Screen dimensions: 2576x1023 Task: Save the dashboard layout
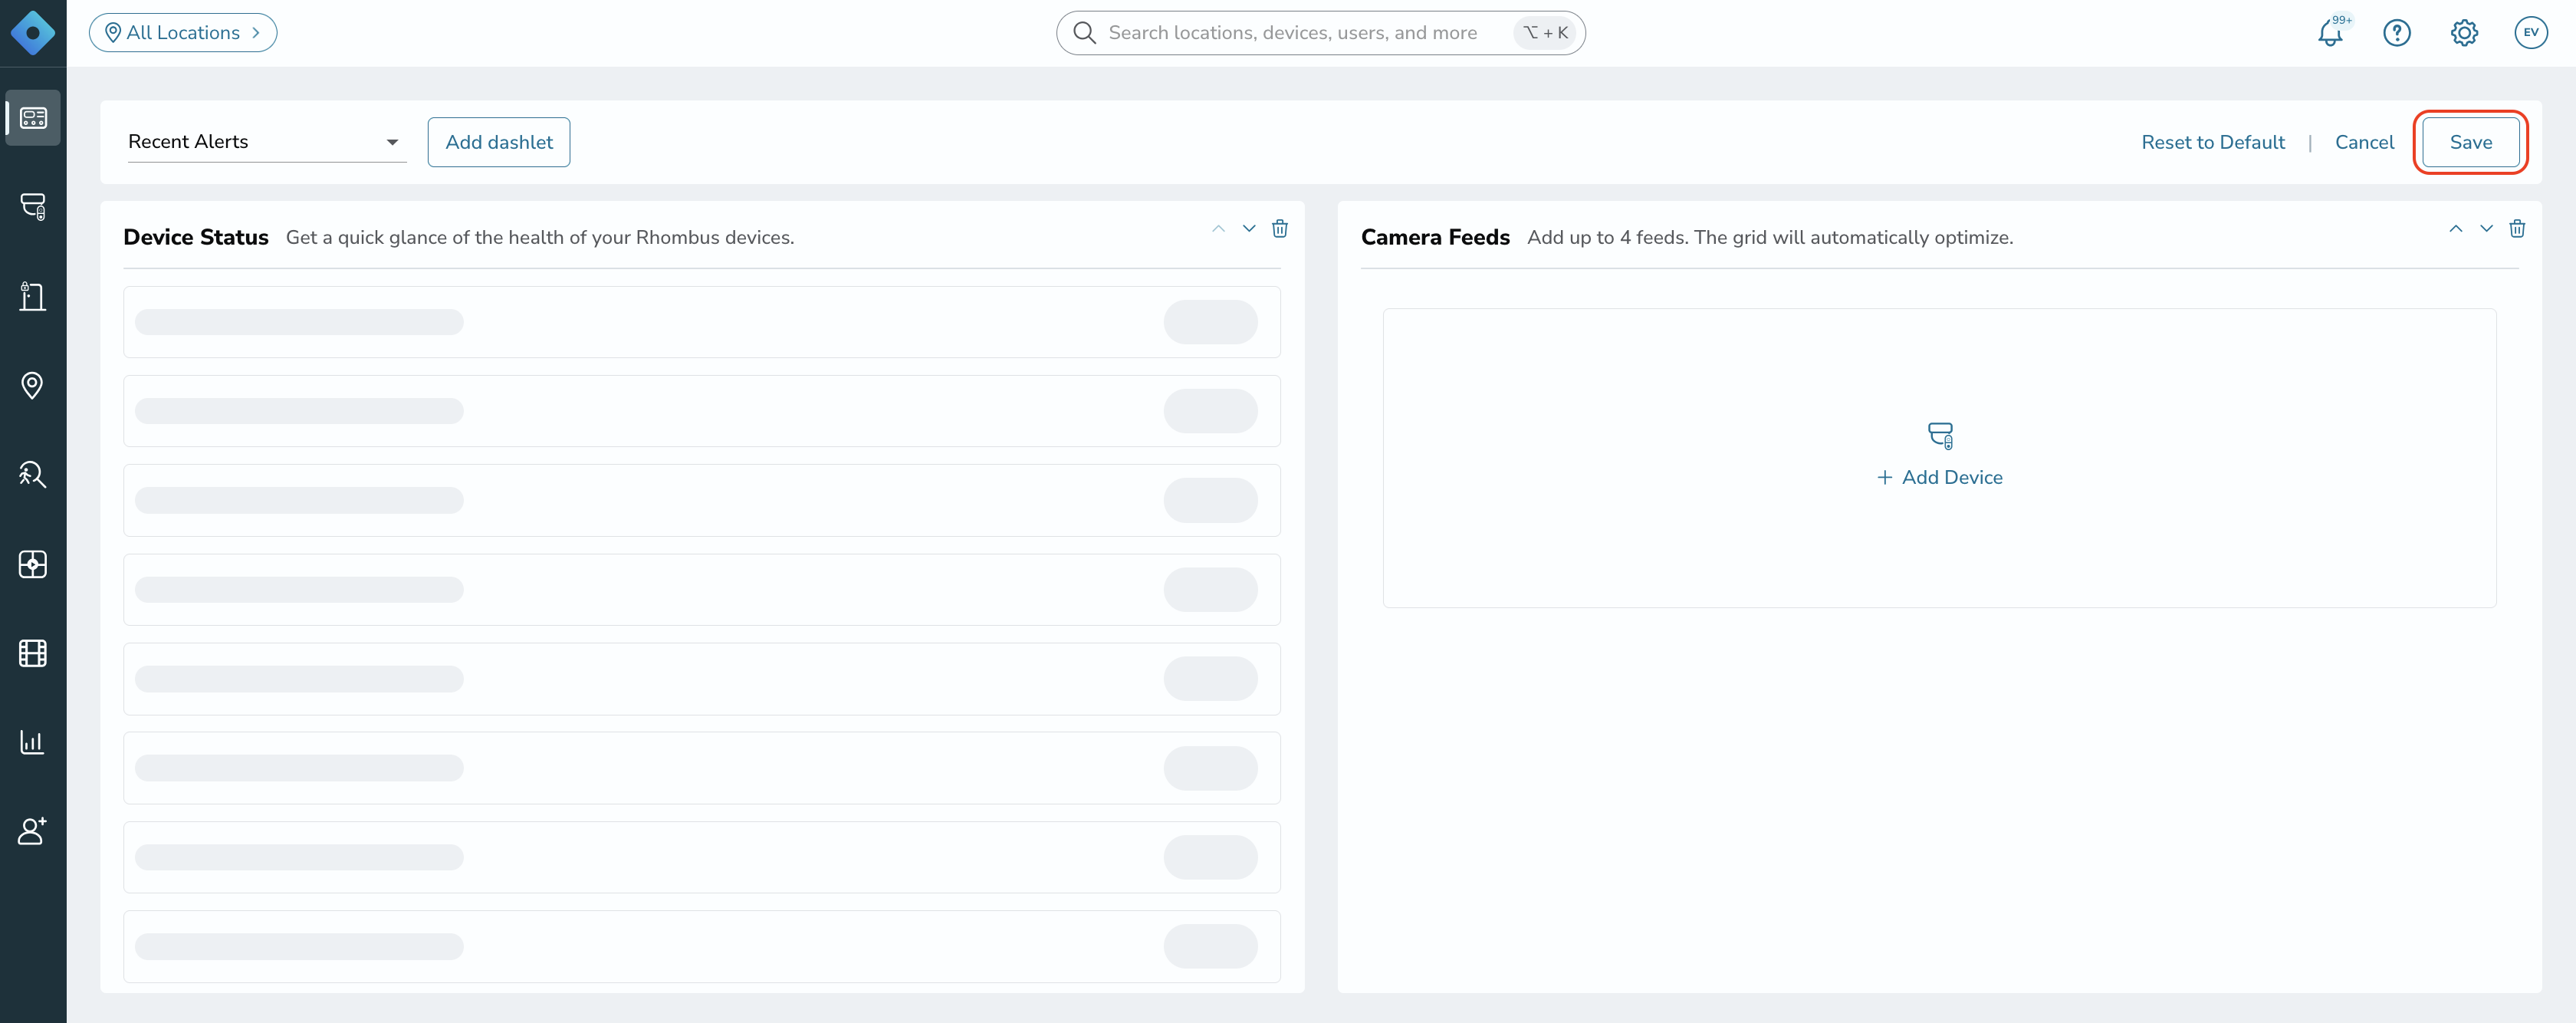pos(2470,142)
